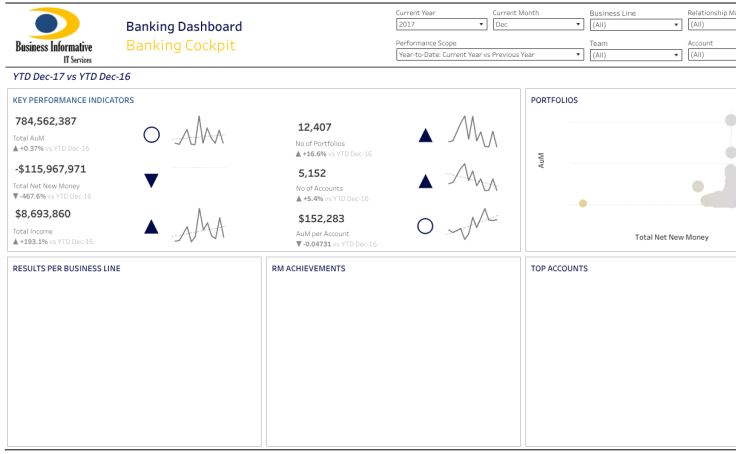
Task: Open the Account filter dropdown
Action: (x=711, y=55)
